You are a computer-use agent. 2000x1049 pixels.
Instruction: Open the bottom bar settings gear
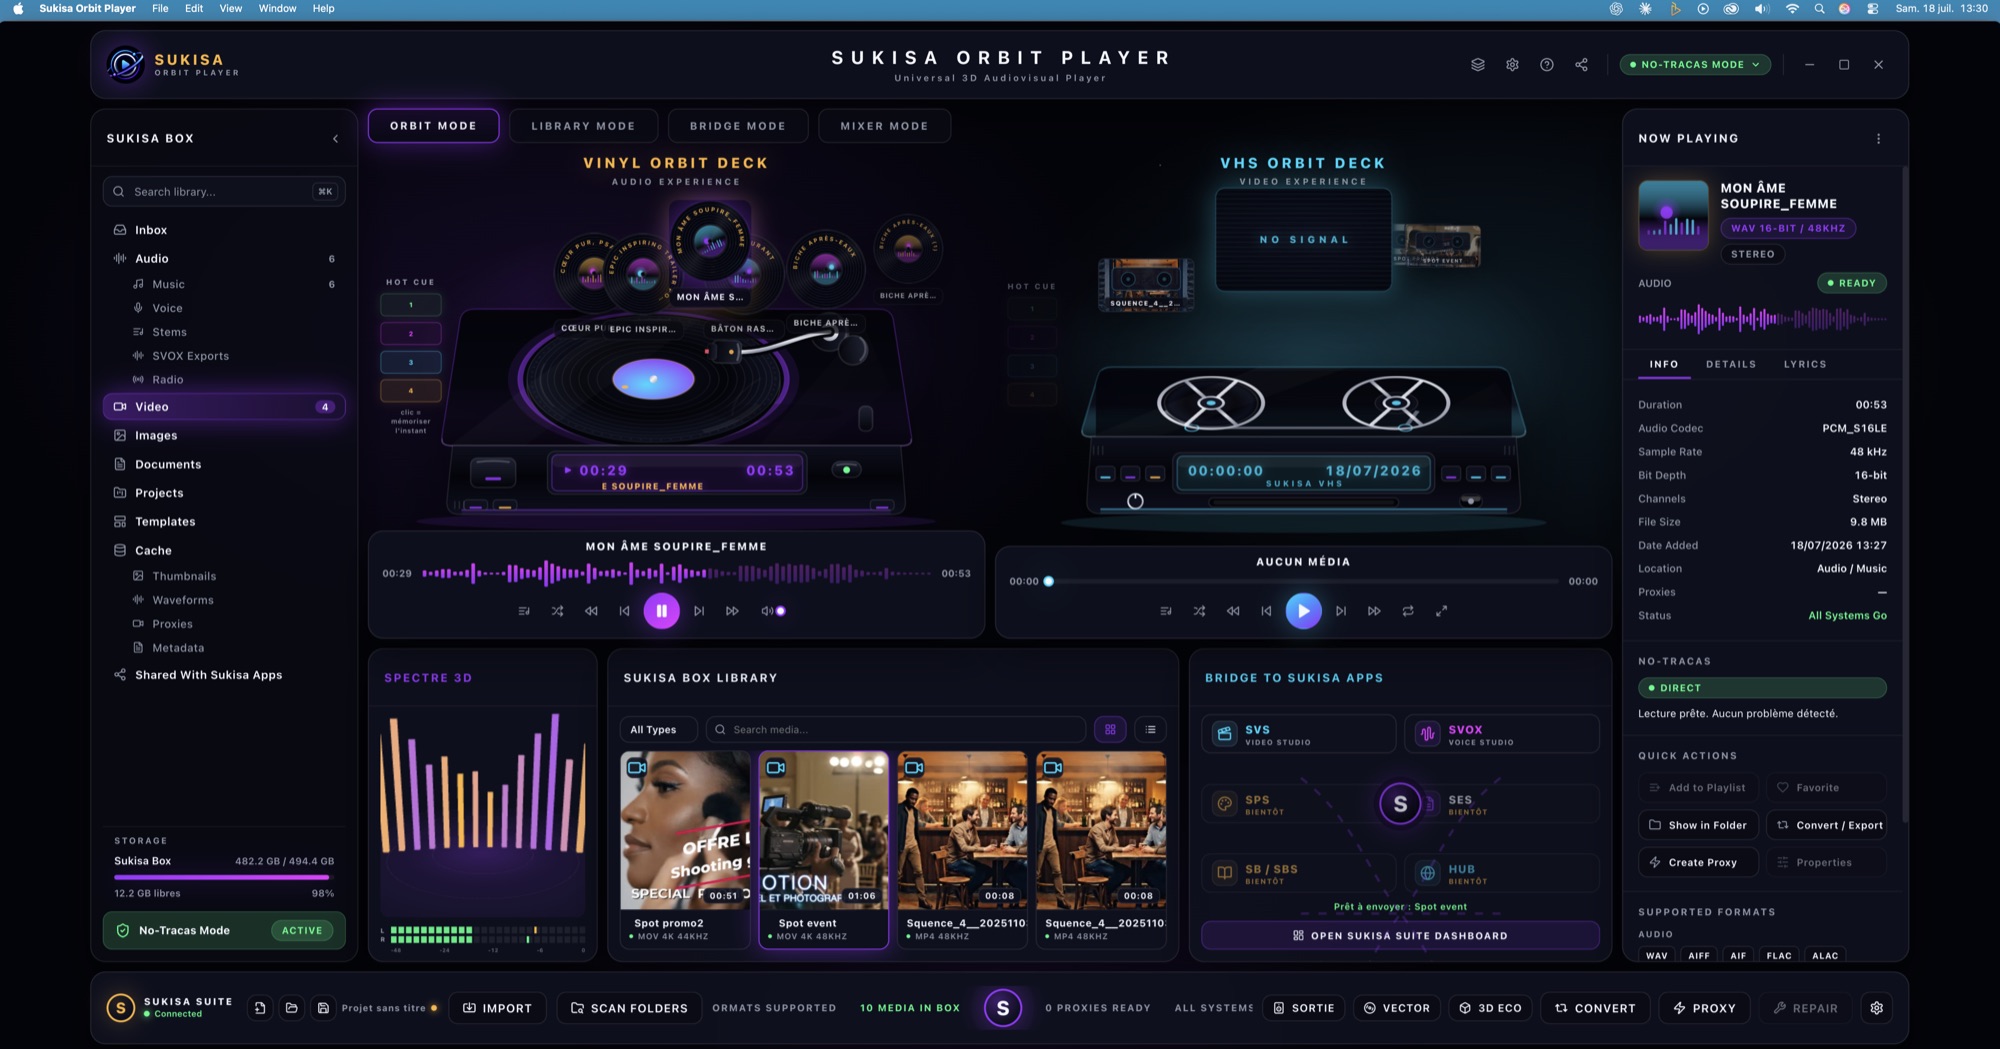coord(1877,1008)
